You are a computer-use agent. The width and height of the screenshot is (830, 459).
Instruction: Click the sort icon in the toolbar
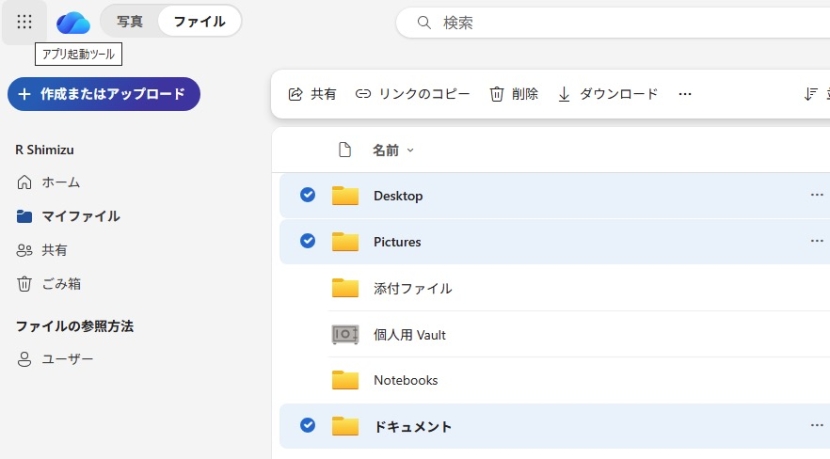[810, 94]
